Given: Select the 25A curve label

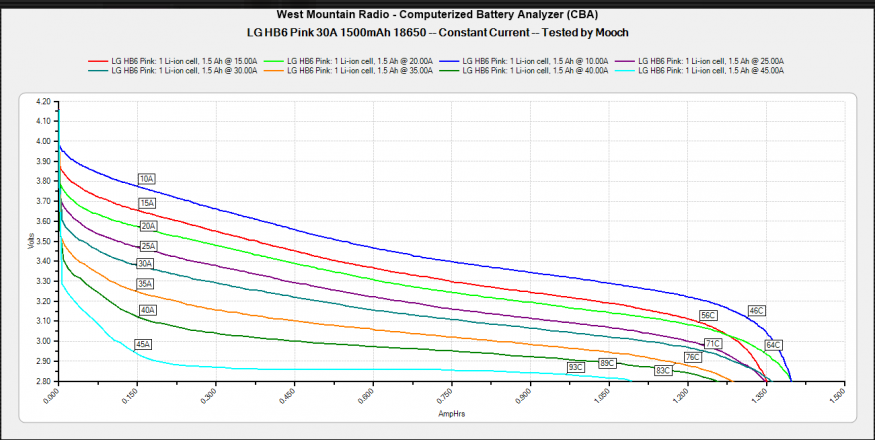Looking at the screenshot, I should click(x=147, y=246).
